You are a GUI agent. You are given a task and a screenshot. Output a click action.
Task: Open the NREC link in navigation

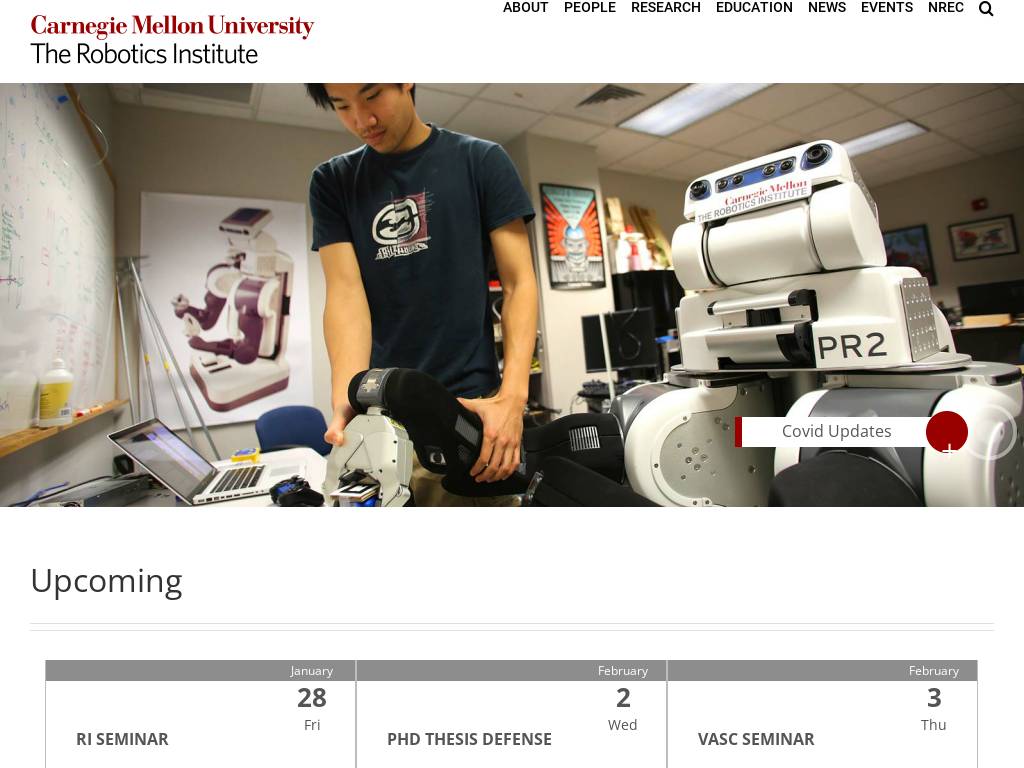(946, 7)
